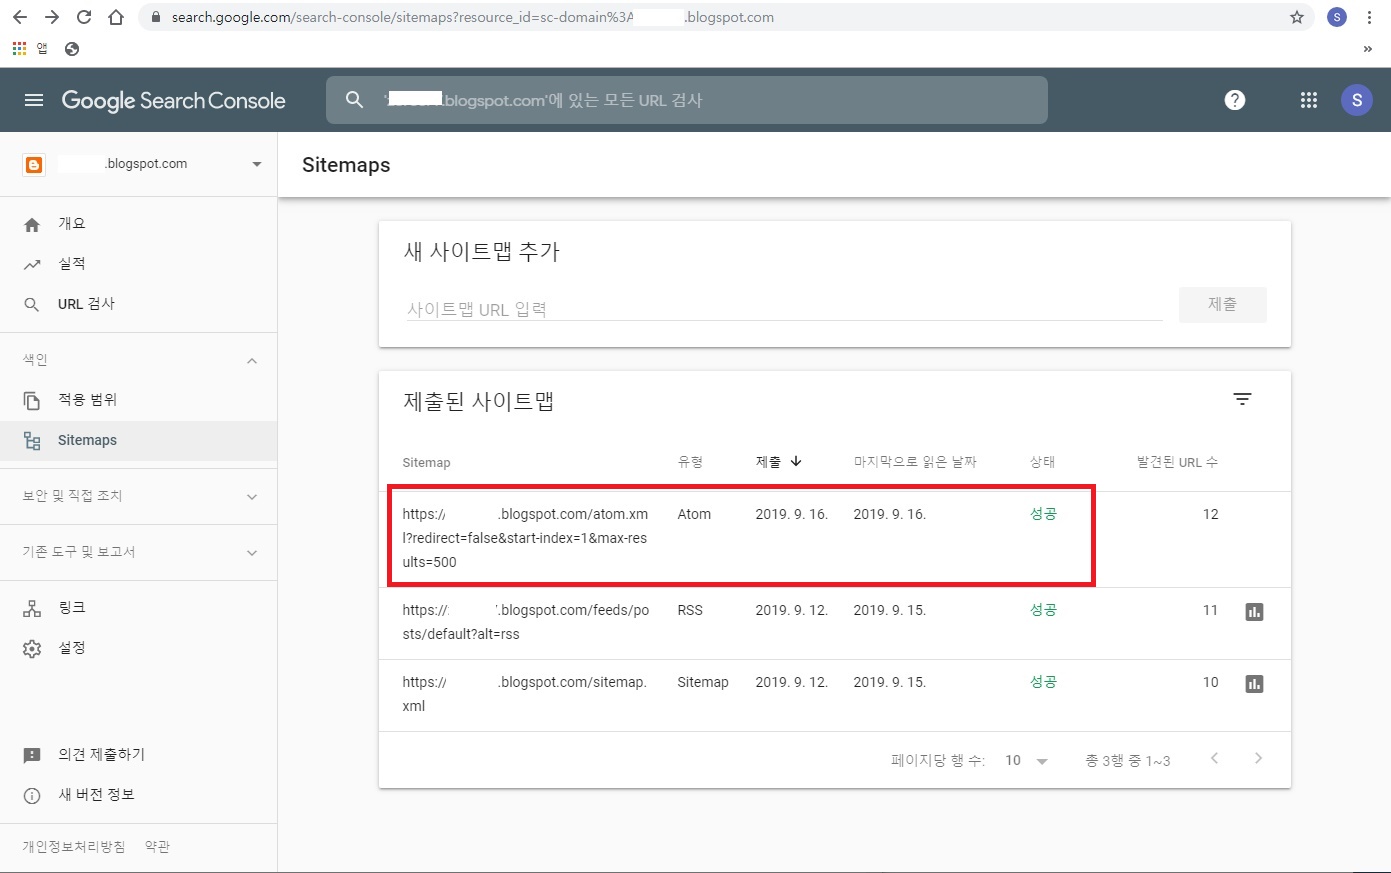Click RSS type cell
Image resolution: width=1391 pixels, height=873 pixels.
tap(690, 610)
